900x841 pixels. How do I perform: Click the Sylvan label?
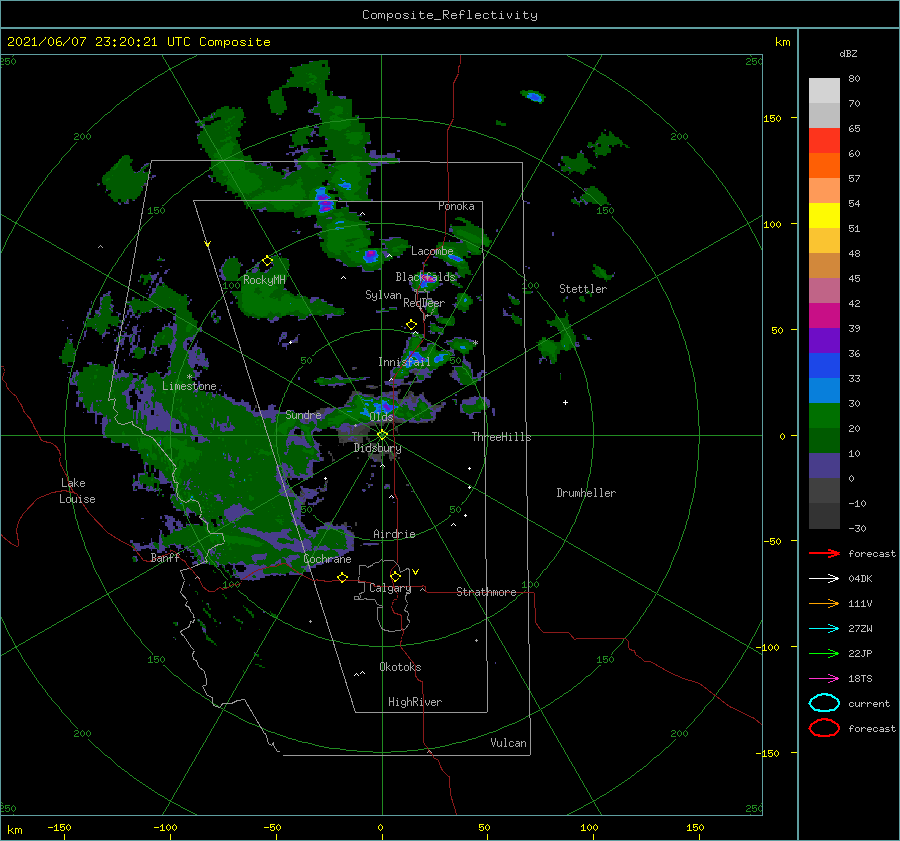383,295
